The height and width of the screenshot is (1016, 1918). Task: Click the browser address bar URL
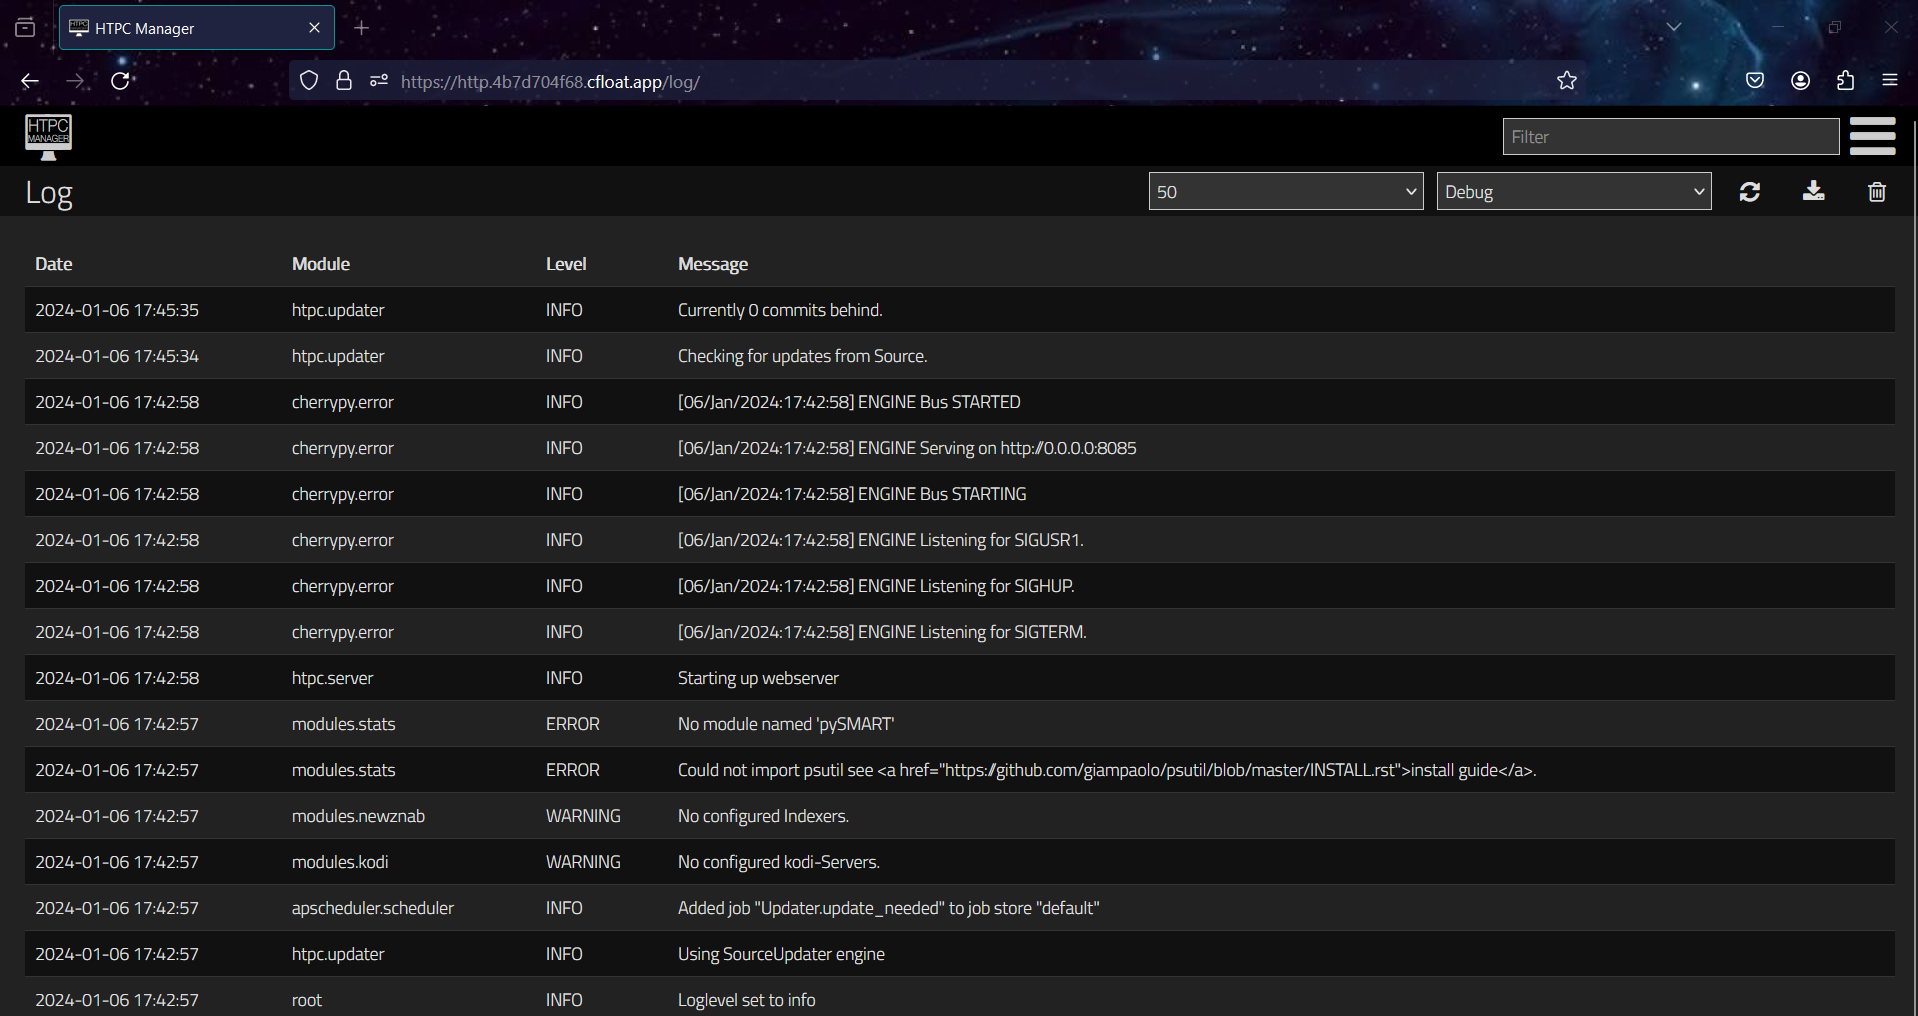click(x=550, y=82)
